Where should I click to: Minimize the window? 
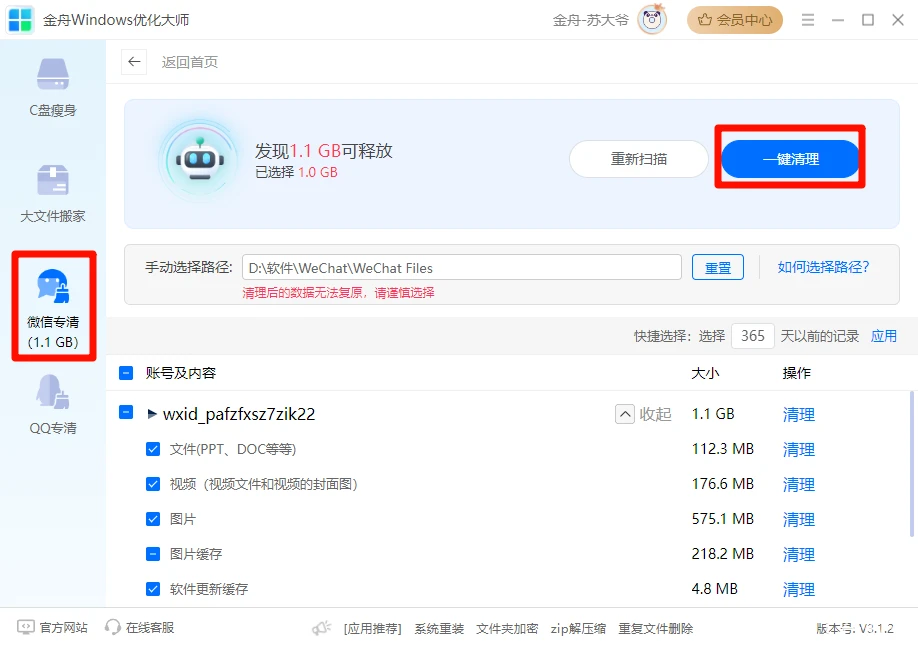838,20
